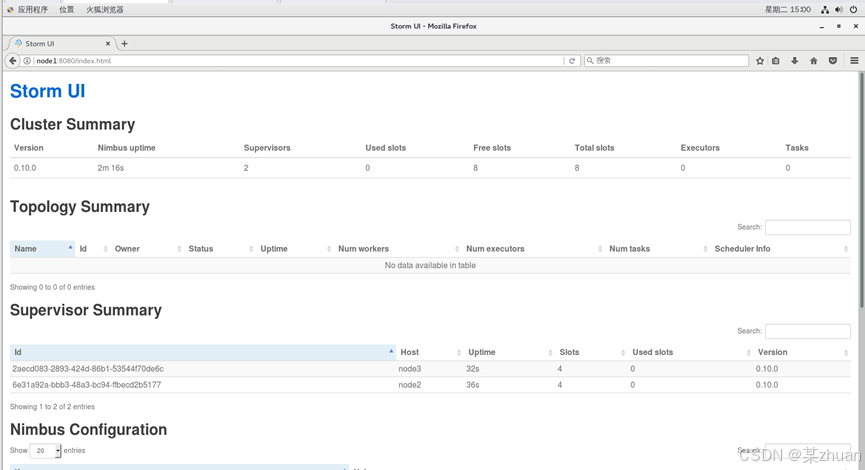
Task: Open a new tab with plus button
Action: pyautogui.click(x=124, y=44)
